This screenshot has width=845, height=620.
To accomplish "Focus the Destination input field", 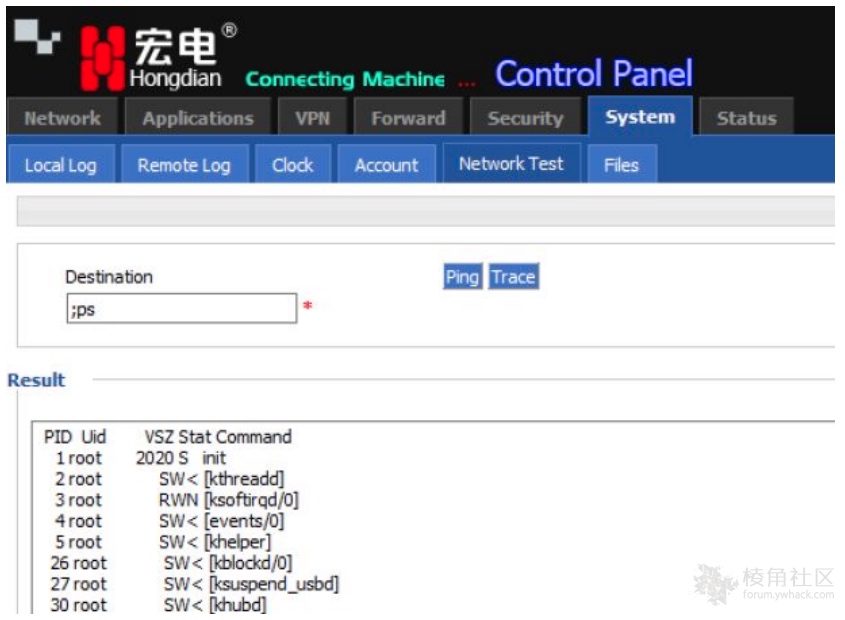I will pos(181,309).
